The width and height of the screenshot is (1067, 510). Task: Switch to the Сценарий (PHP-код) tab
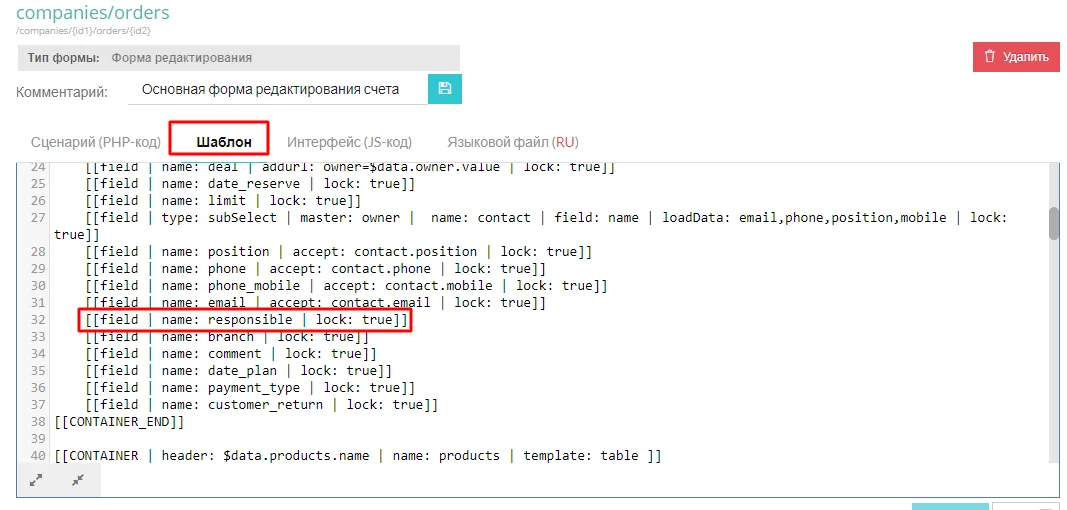[96, 142]
